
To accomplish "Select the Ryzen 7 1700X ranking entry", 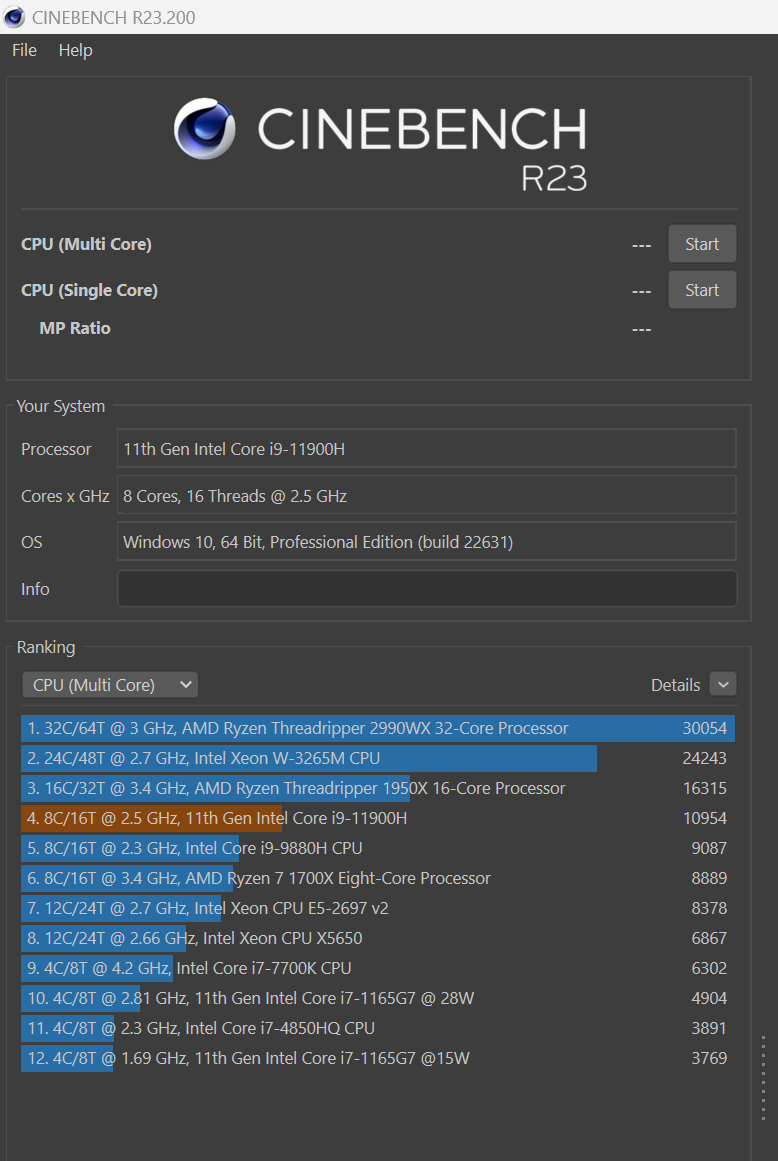I will click(x=378, y=878).
